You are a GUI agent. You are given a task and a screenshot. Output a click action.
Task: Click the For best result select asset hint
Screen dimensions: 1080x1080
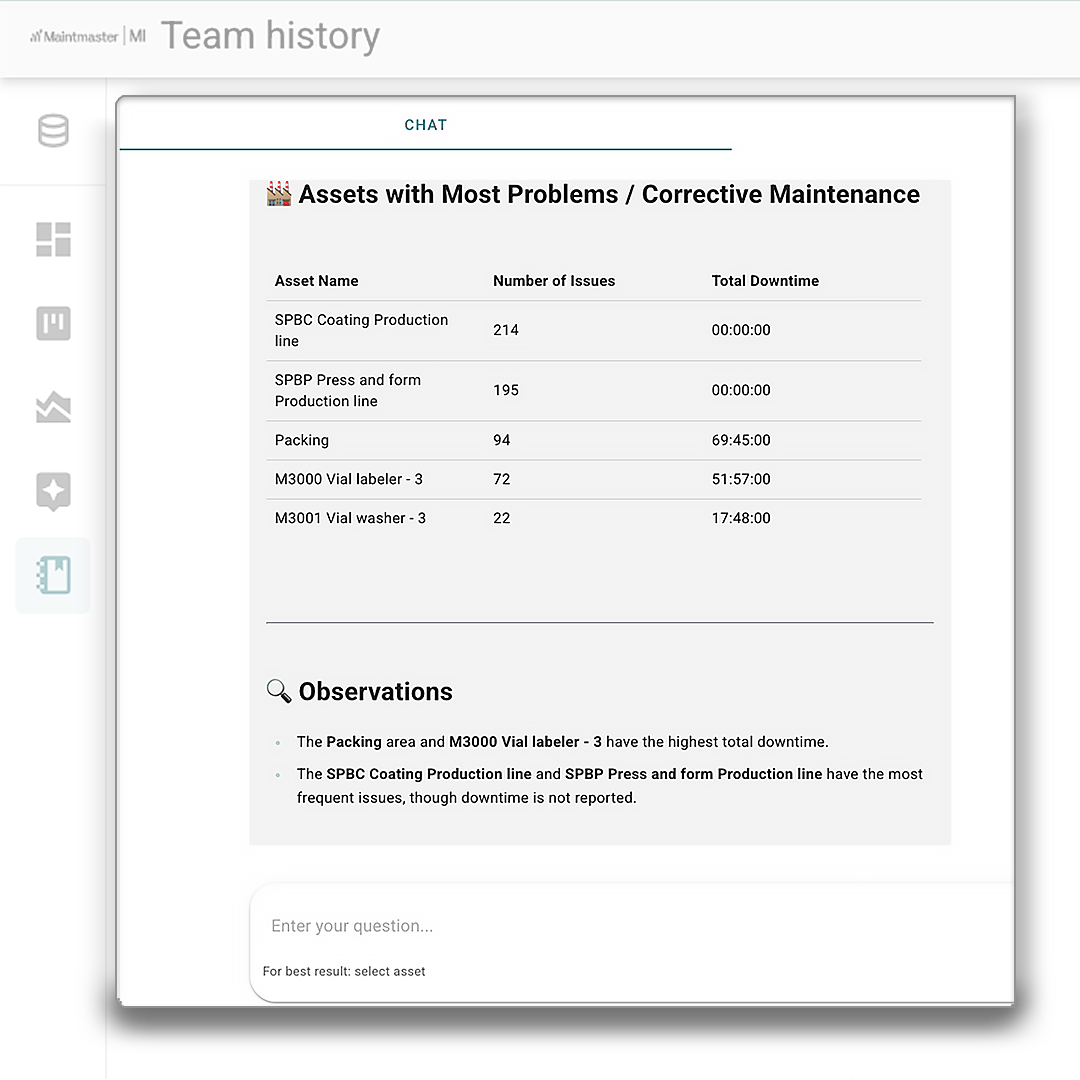click(344, 971)
